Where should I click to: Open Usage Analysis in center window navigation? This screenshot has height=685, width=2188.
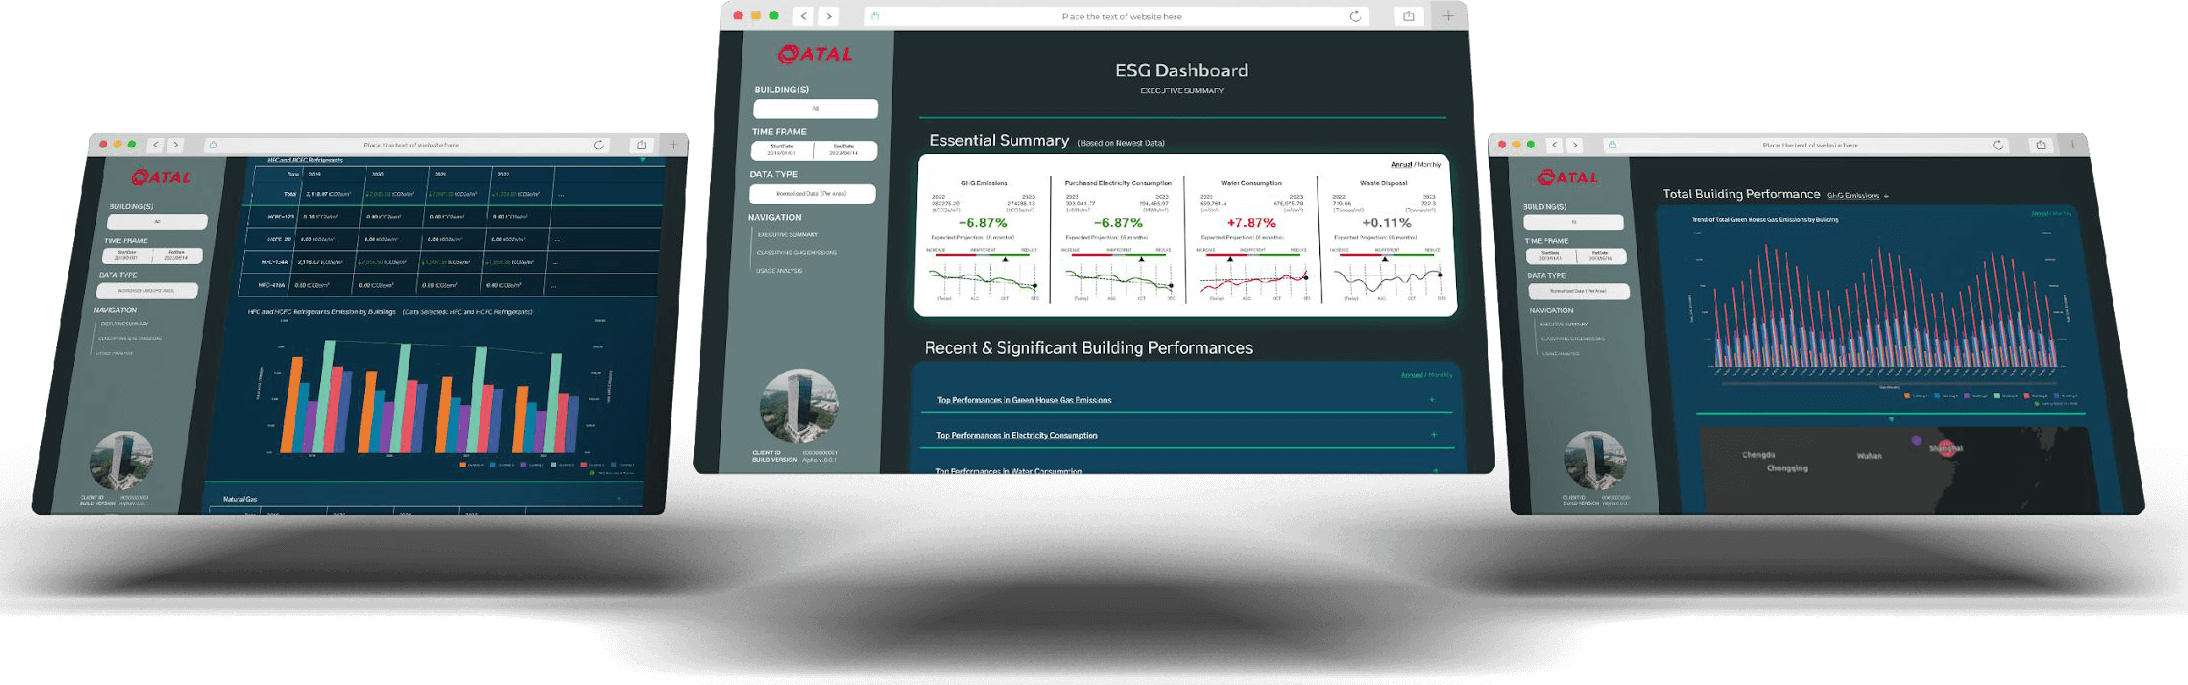coord(779,271)
